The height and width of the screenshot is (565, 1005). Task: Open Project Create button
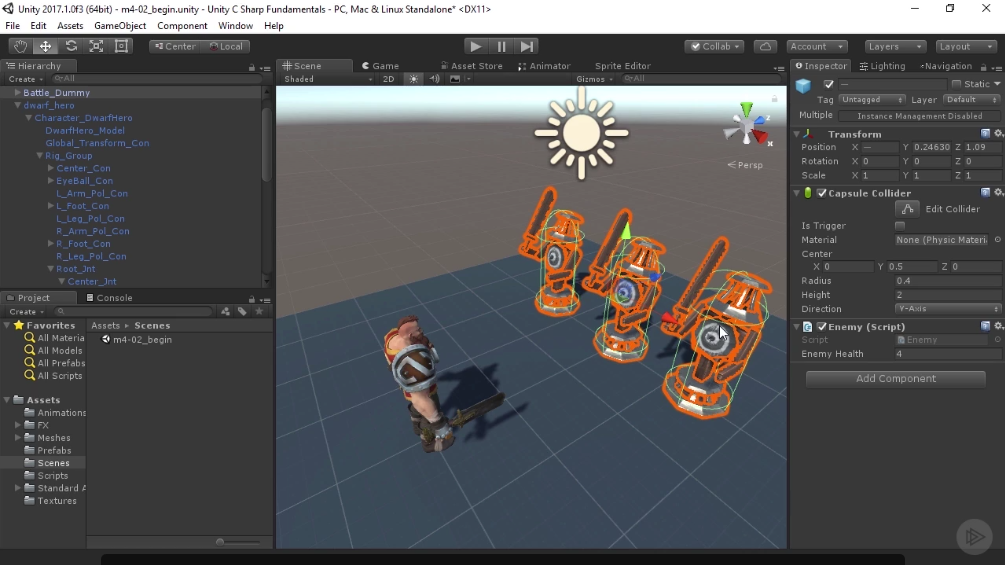(x=26, y=311)
